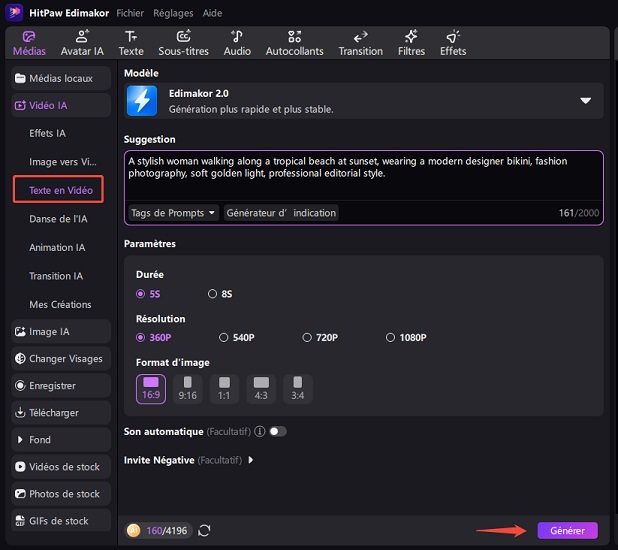The height and width of the screenshot is (550, 618).
Task: Open Tags de Prompts dropdown
Action: [173, 213]
